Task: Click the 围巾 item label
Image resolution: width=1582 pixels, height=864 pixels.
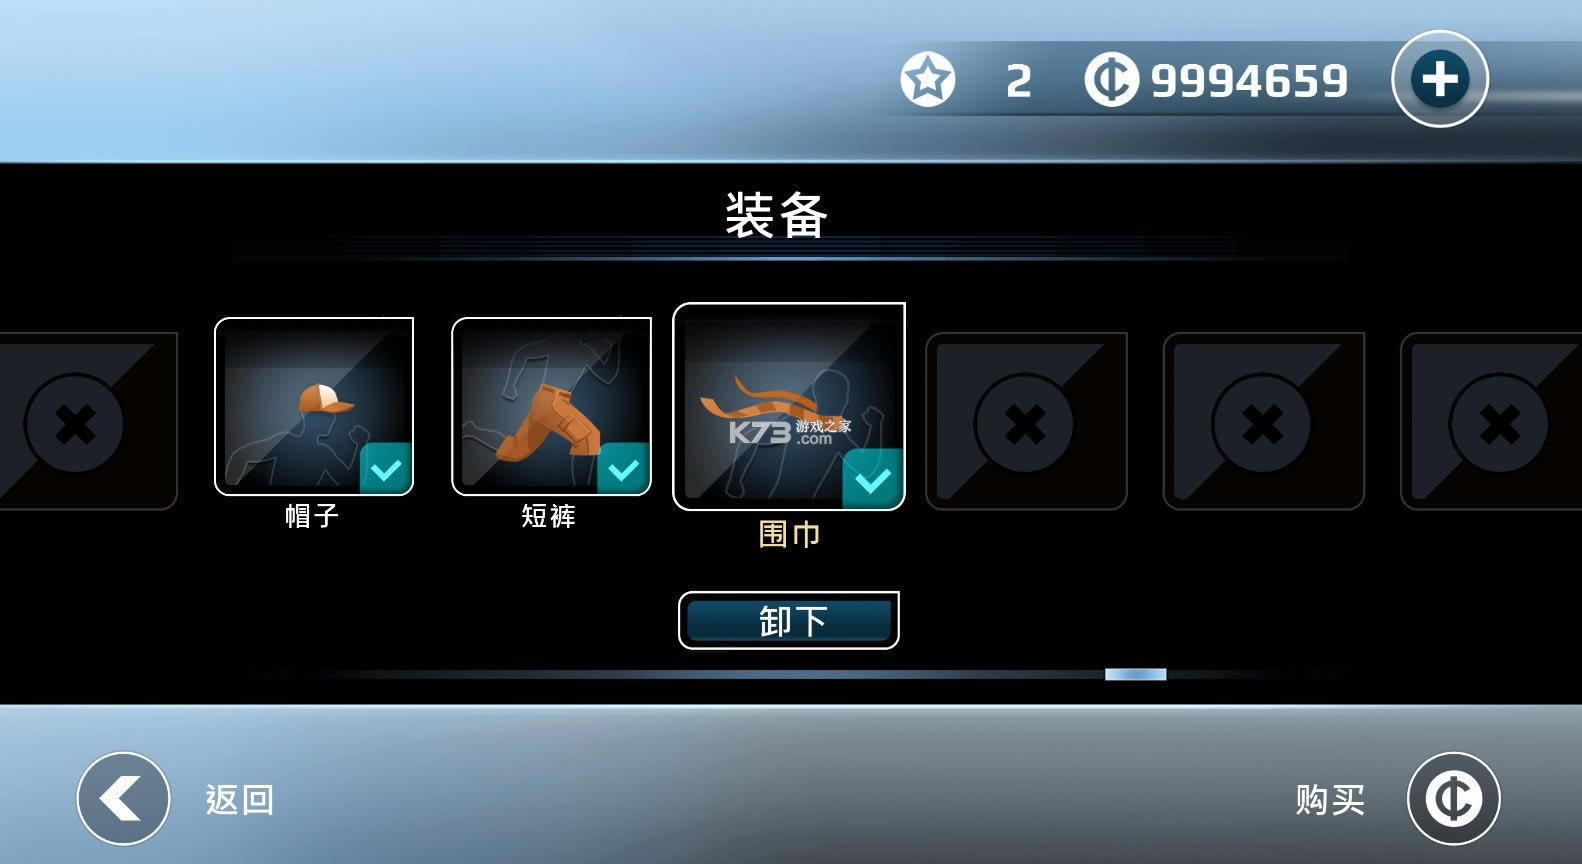Action: click(x=789, y=534)
